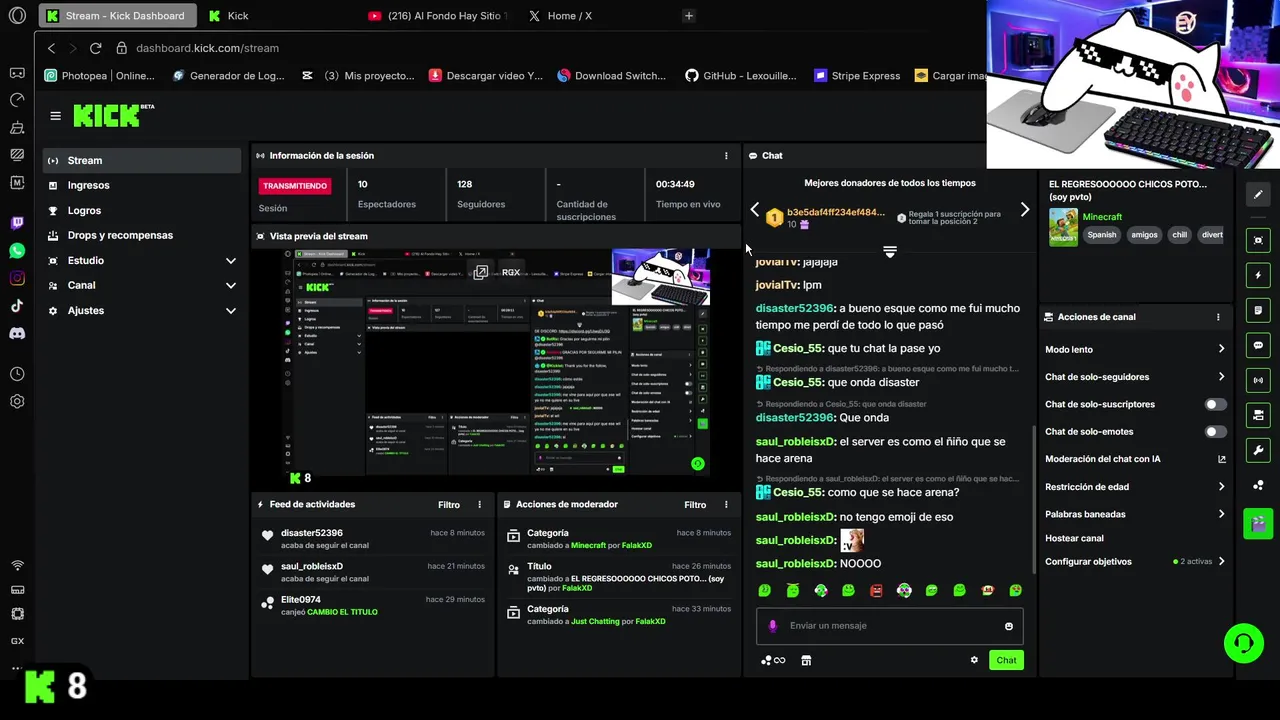
Task: Open the support headset bubble
Action: coord(1244,643)
